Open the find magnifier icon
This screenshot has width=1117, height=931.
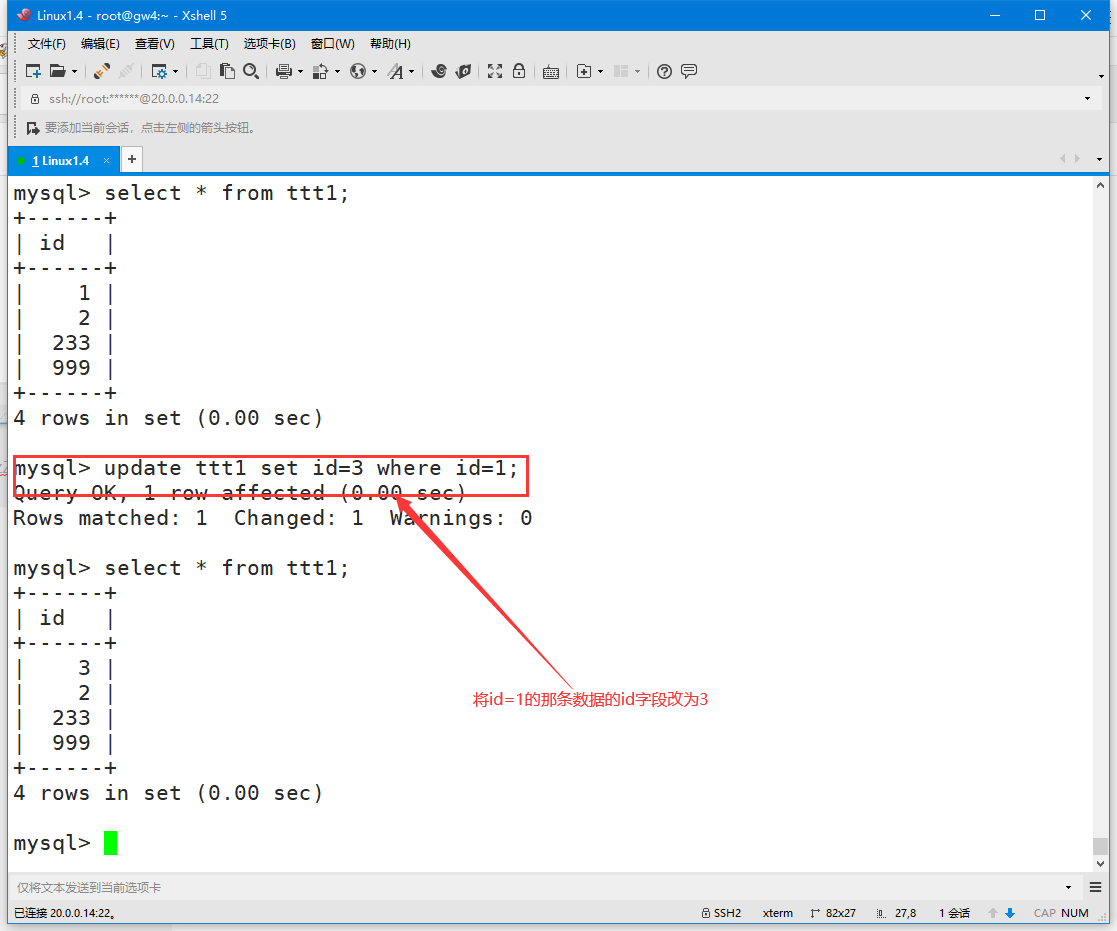(251, 71)
